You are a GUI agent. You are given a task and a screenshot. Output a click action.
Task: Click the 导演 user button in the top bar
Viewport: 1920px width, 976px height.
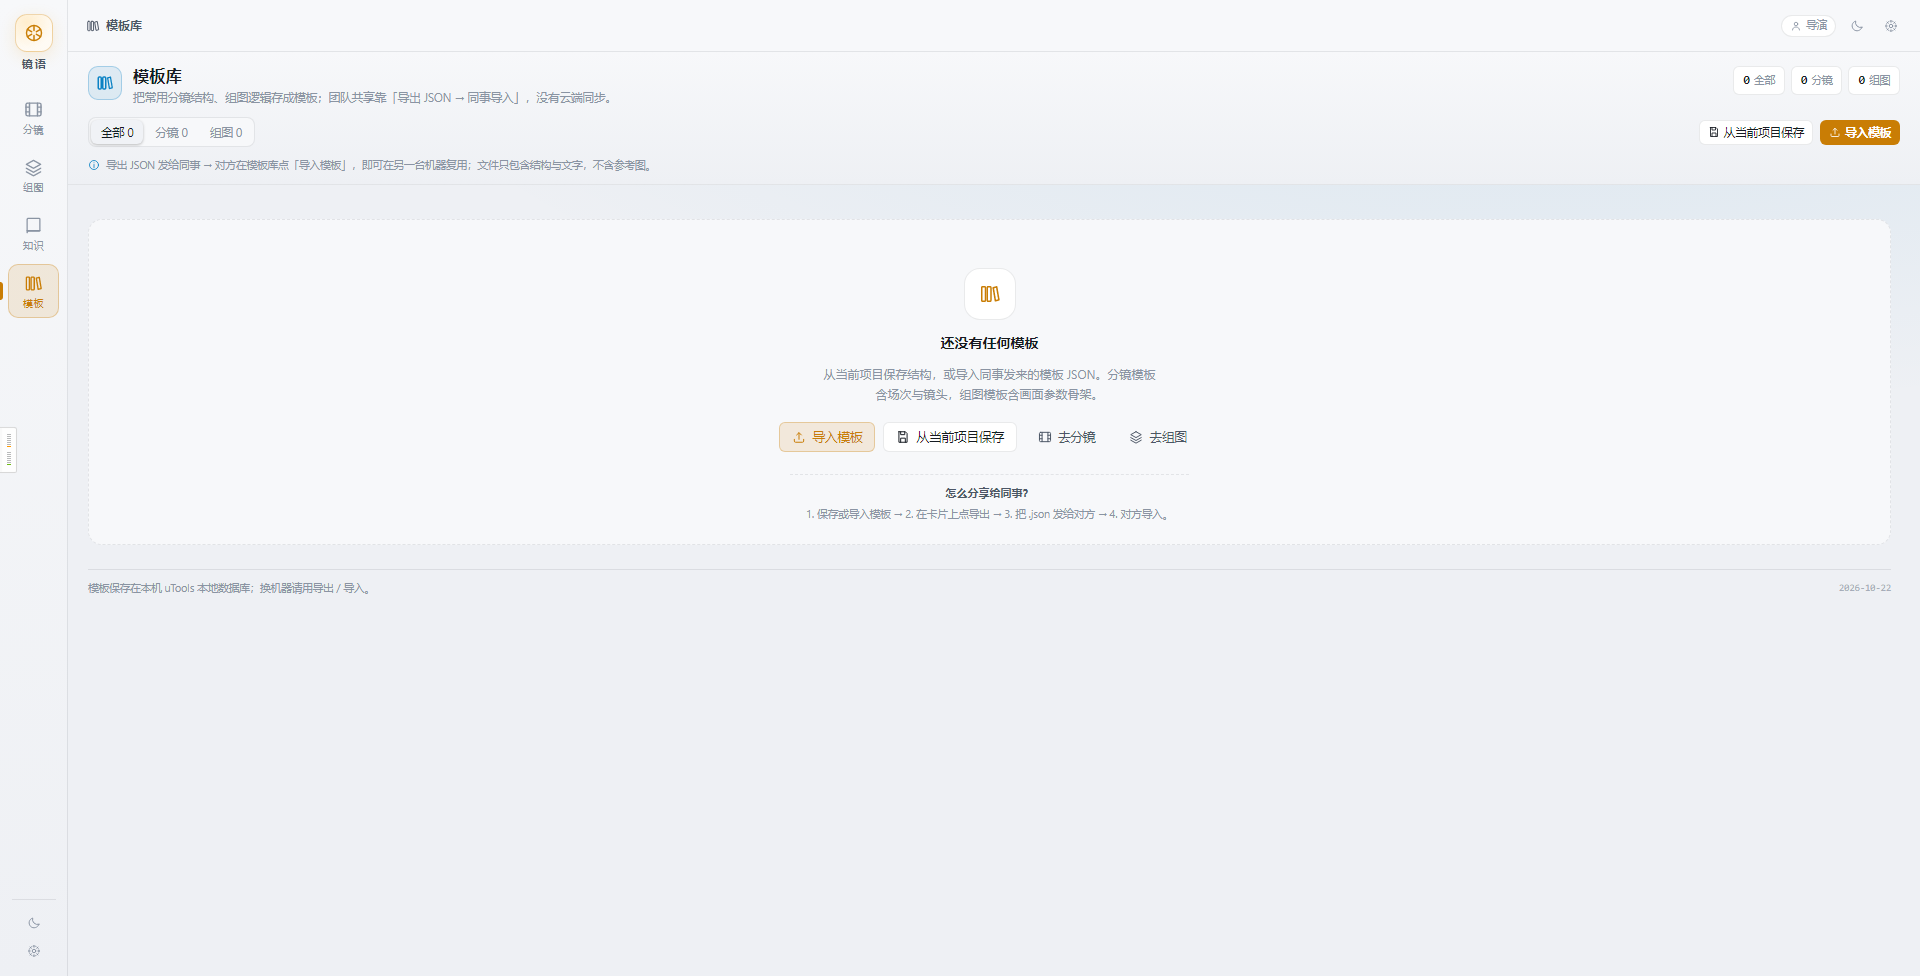[1809, 26]
